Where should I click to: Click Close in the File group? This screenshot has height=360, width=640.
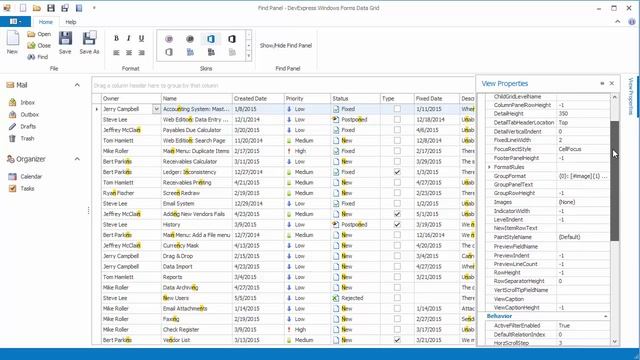point(39,46)
